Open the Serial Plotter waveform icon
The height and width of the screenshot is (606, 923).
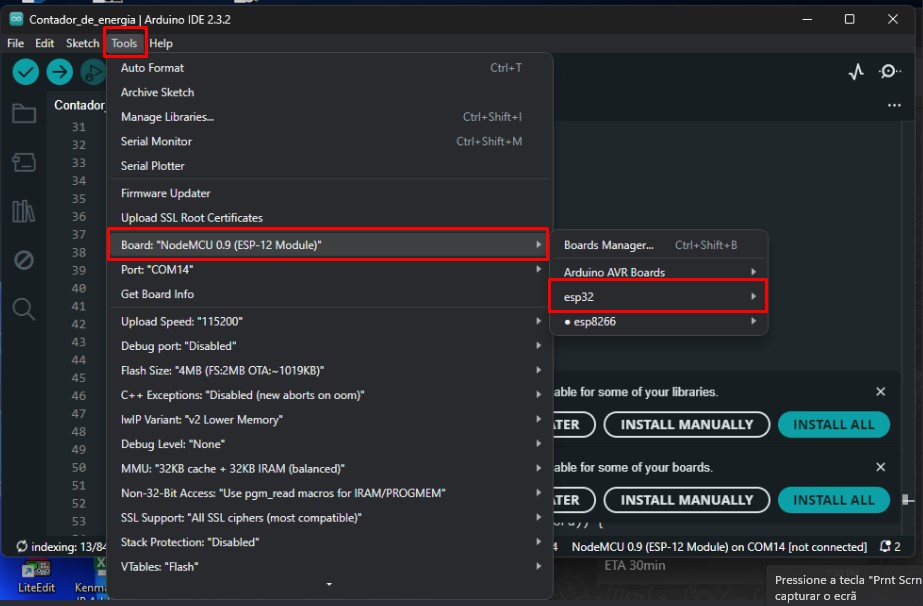pos(855,70)
